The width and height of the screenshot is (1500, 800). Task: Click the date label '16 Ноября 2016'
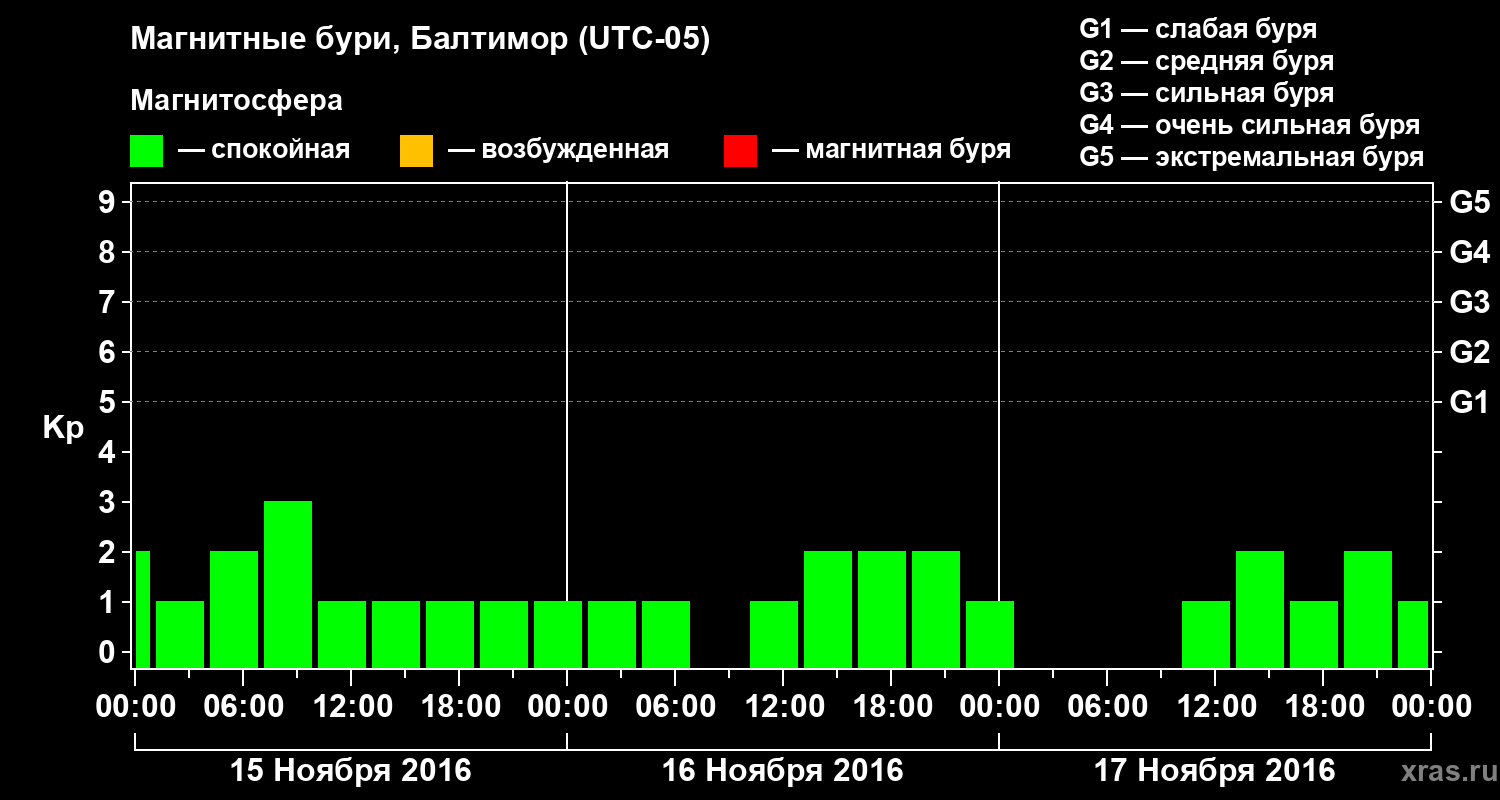click(783, 771)
